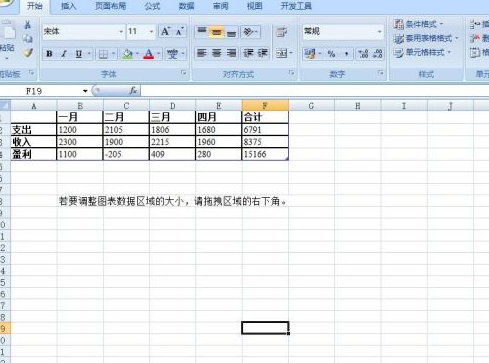
Task: Increase indent
Action: (263, 53)
